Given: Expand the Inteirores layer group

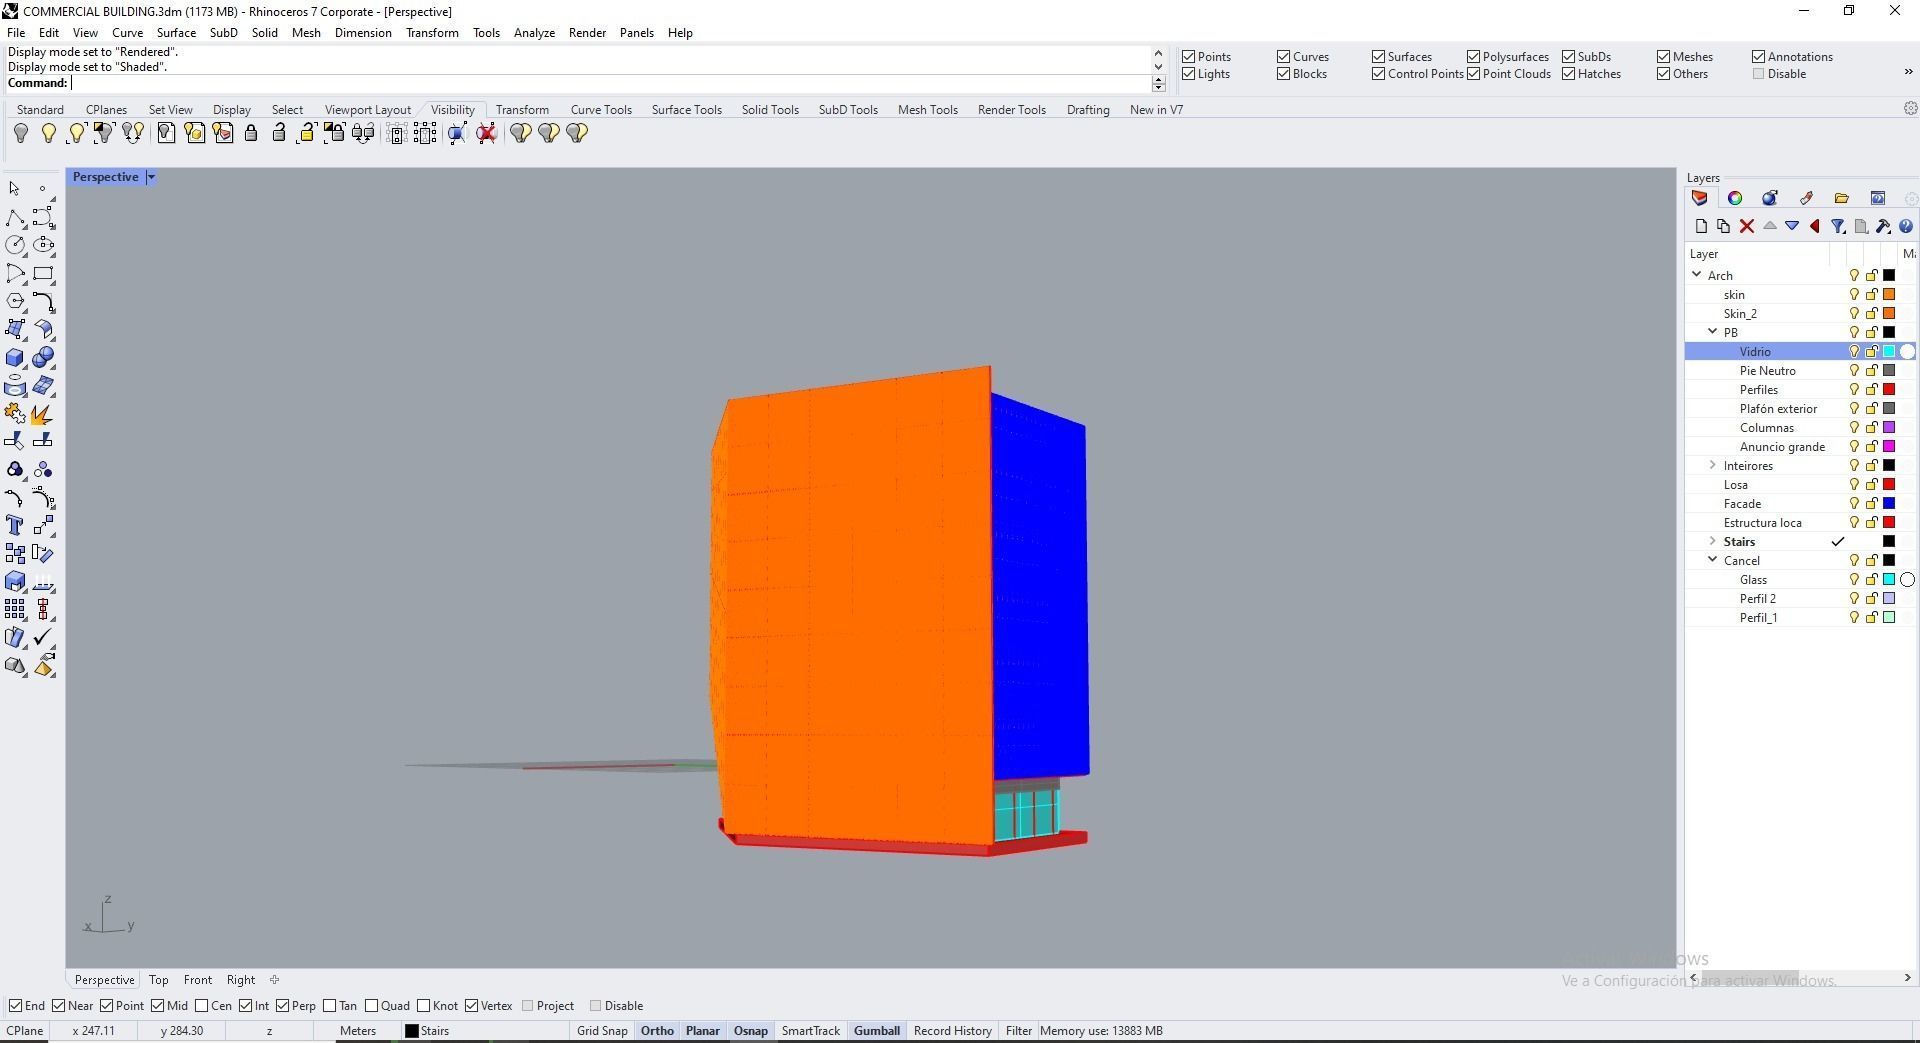Looking at the screenshot, I should pyautogui.click(x=1713, y=465).
